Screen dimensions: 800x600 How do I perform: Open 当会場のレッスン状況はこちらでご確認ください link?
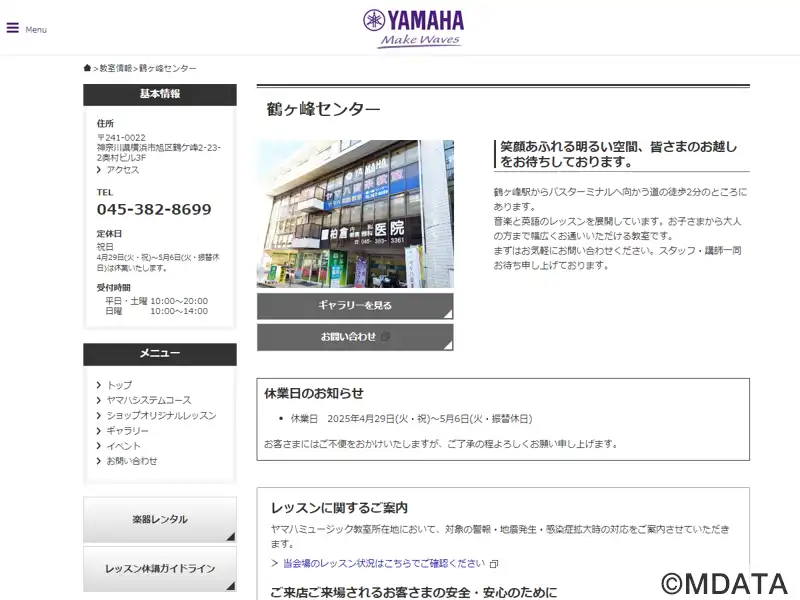[x=384, y=563]
